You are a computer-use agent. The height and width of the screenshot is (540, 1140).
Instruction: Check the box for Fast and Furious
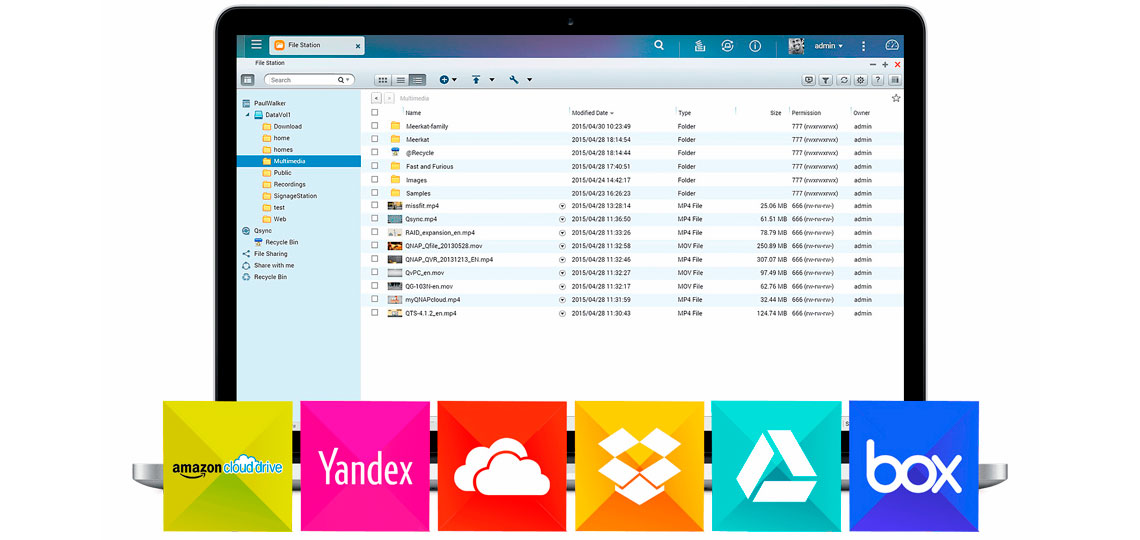[x=374, y=166]
